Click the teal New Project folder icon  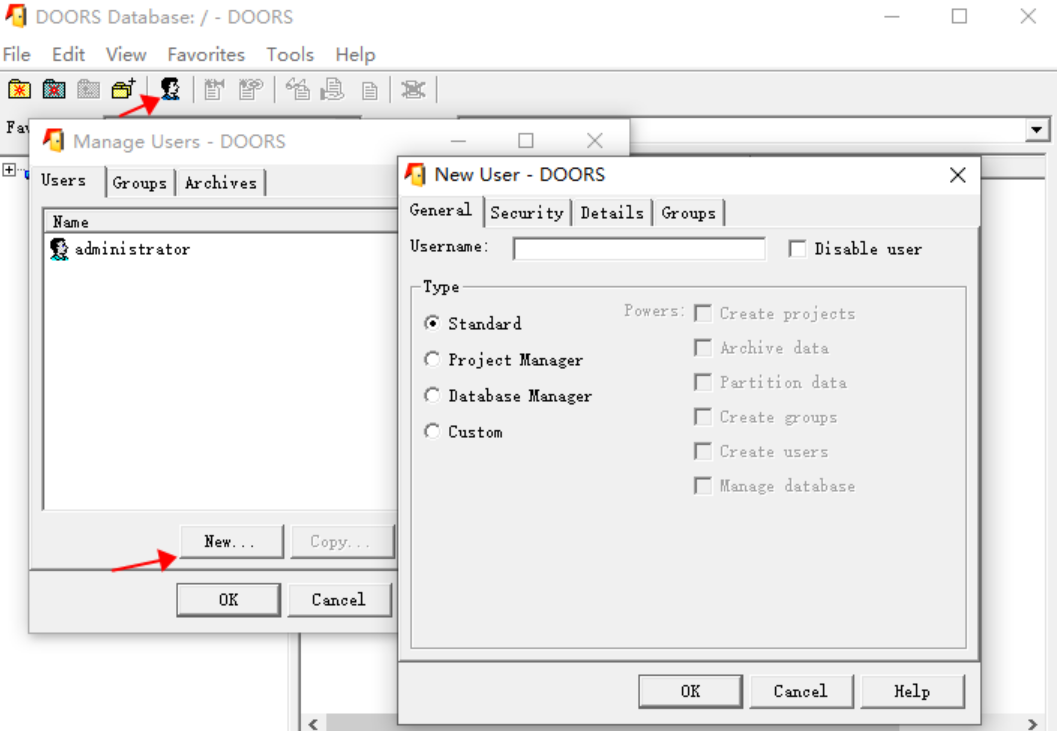point(54,89)
